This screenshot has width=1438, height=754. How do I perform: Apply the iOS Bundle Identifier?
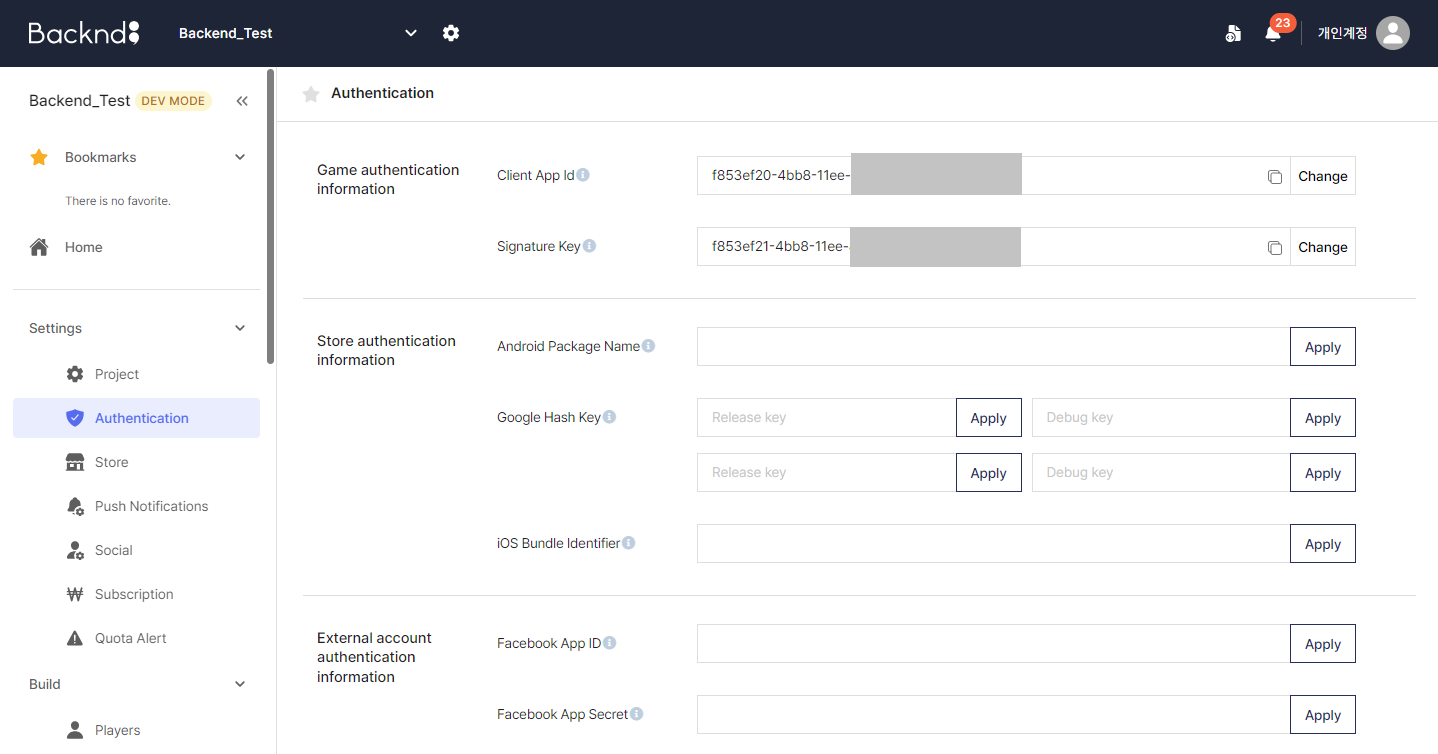(1323, 544)
